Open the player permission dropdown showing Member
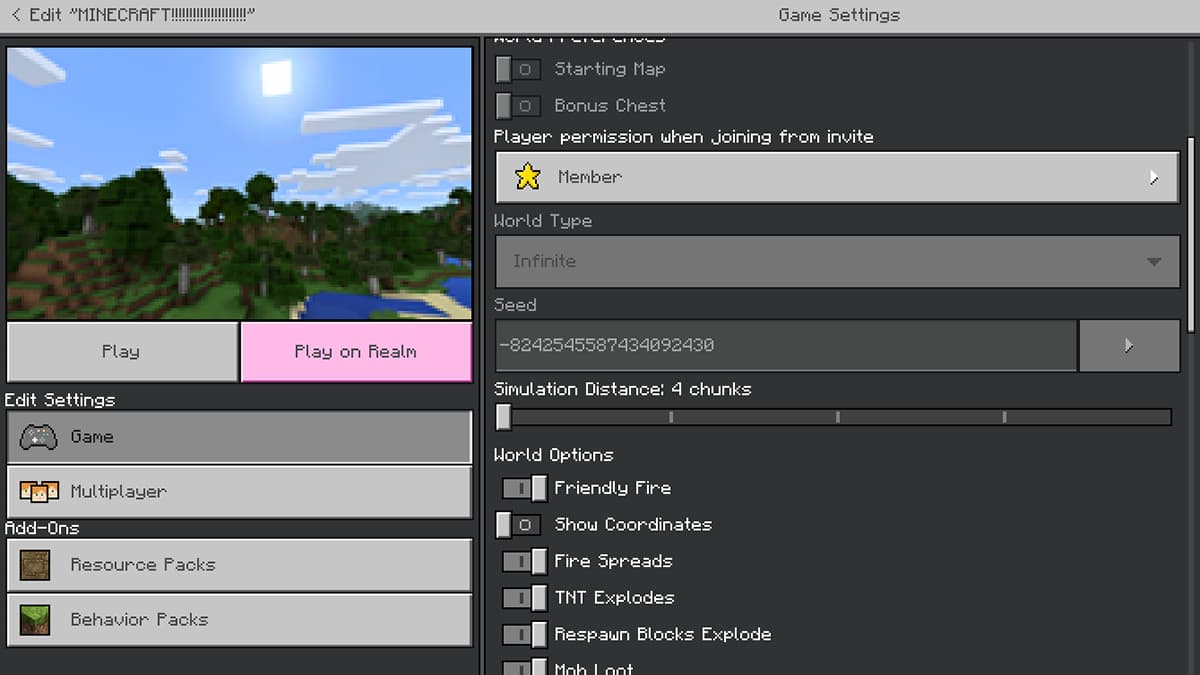The image size is (1200, 675). (x=837, y=177)
